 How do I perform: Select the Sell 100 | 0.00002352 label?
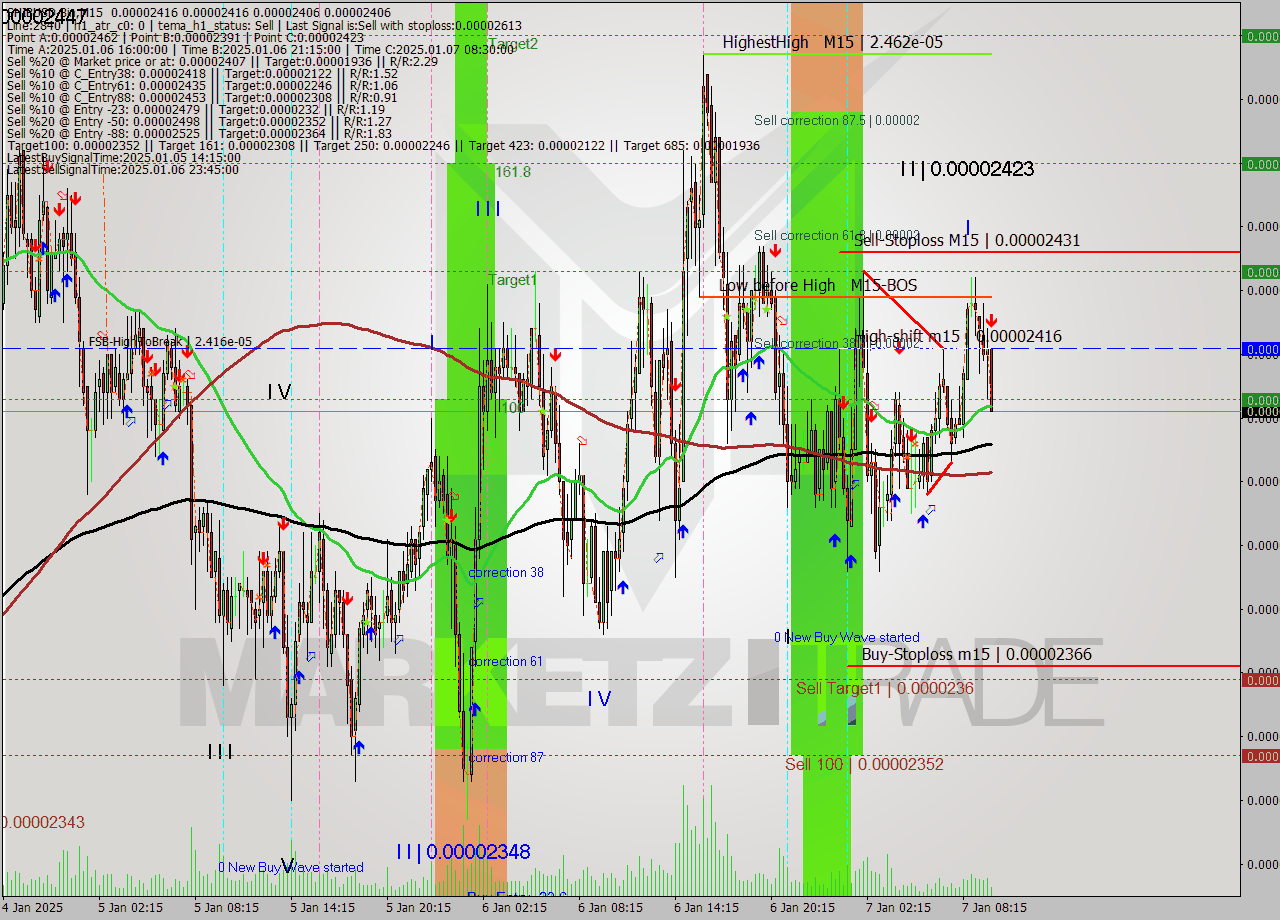(864, 763)
